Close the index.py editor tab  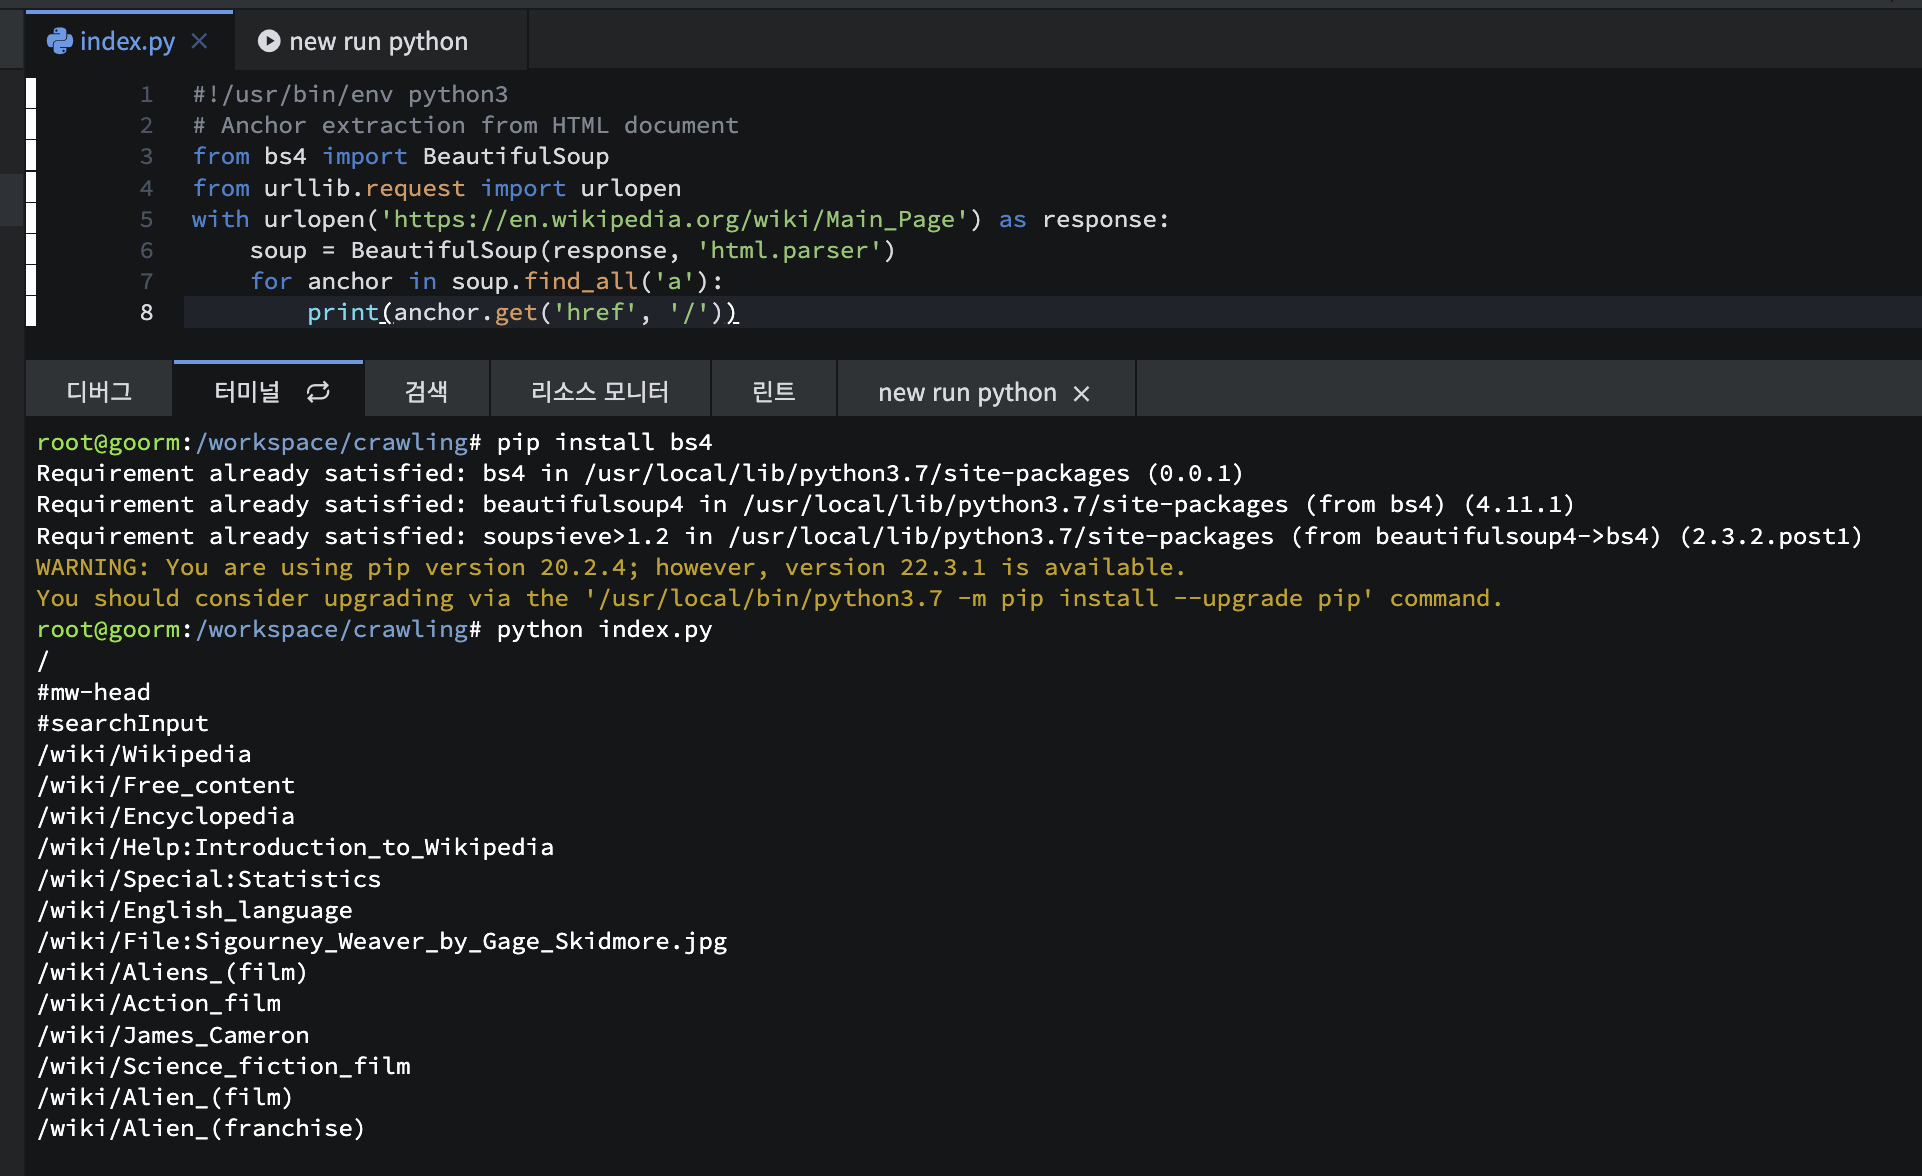(x=199, y=41)
